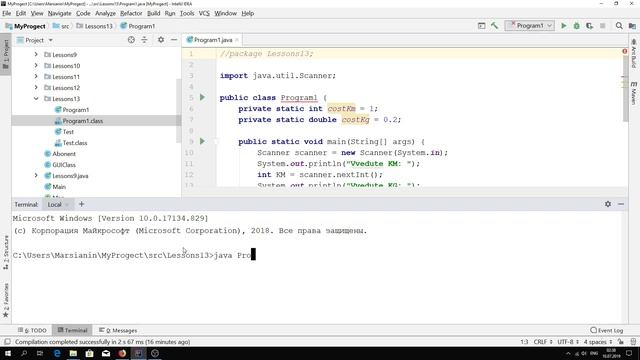This screenshot has width=640, height=360.
Task: Open the Build menu
Action: coord(153,13)
